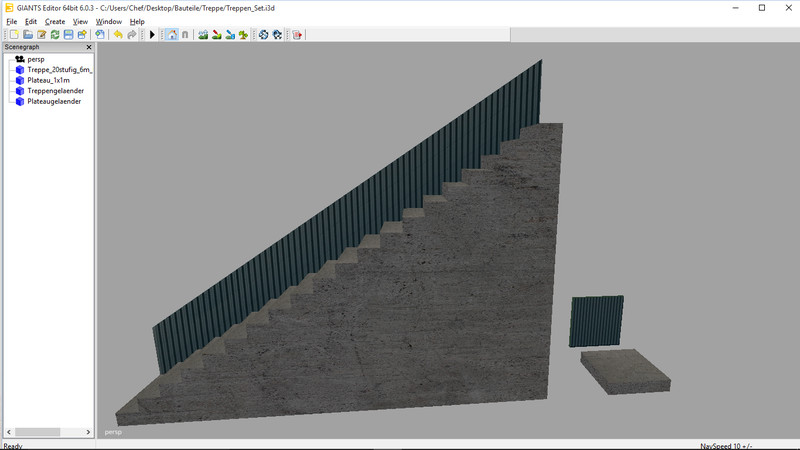
Task: Open the Window menu
Action: (x=109, y=21)
